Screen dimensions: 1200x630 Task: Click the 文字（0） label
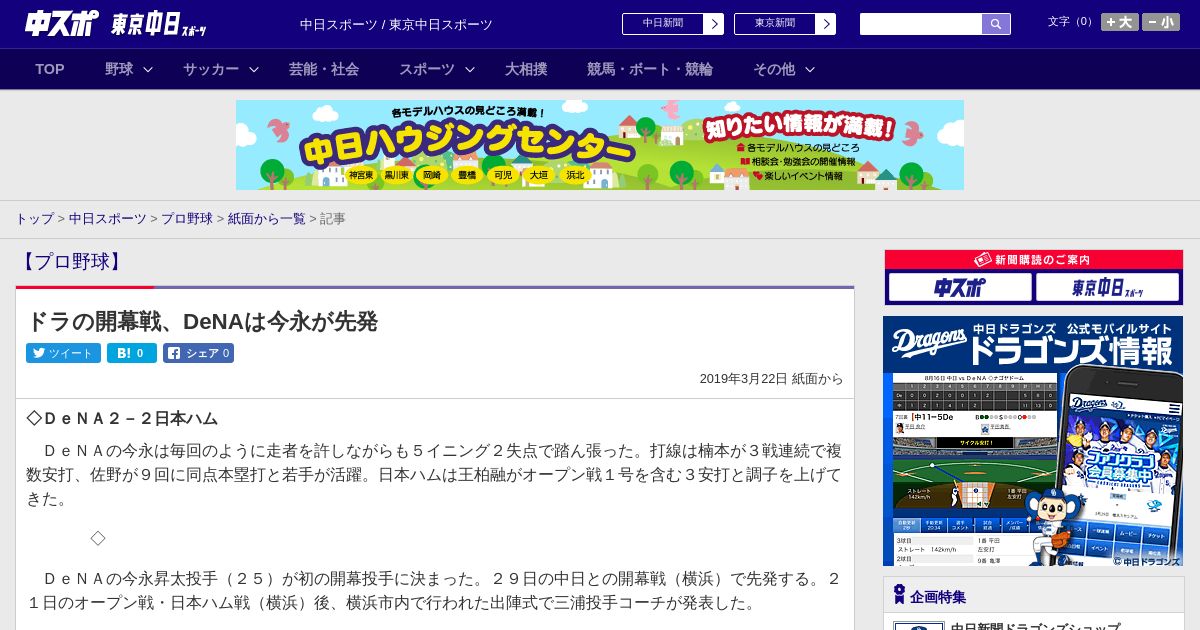(x=1072, y=22)
